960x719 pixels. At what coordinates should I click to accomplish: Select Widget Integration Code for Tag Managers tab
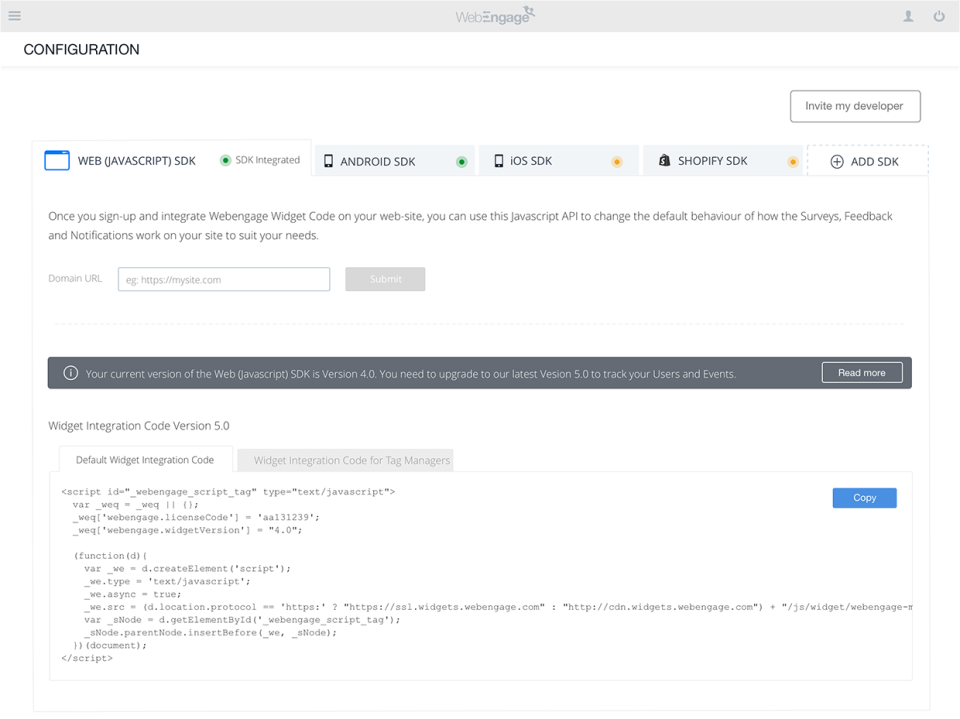click(x=345, y=460)
